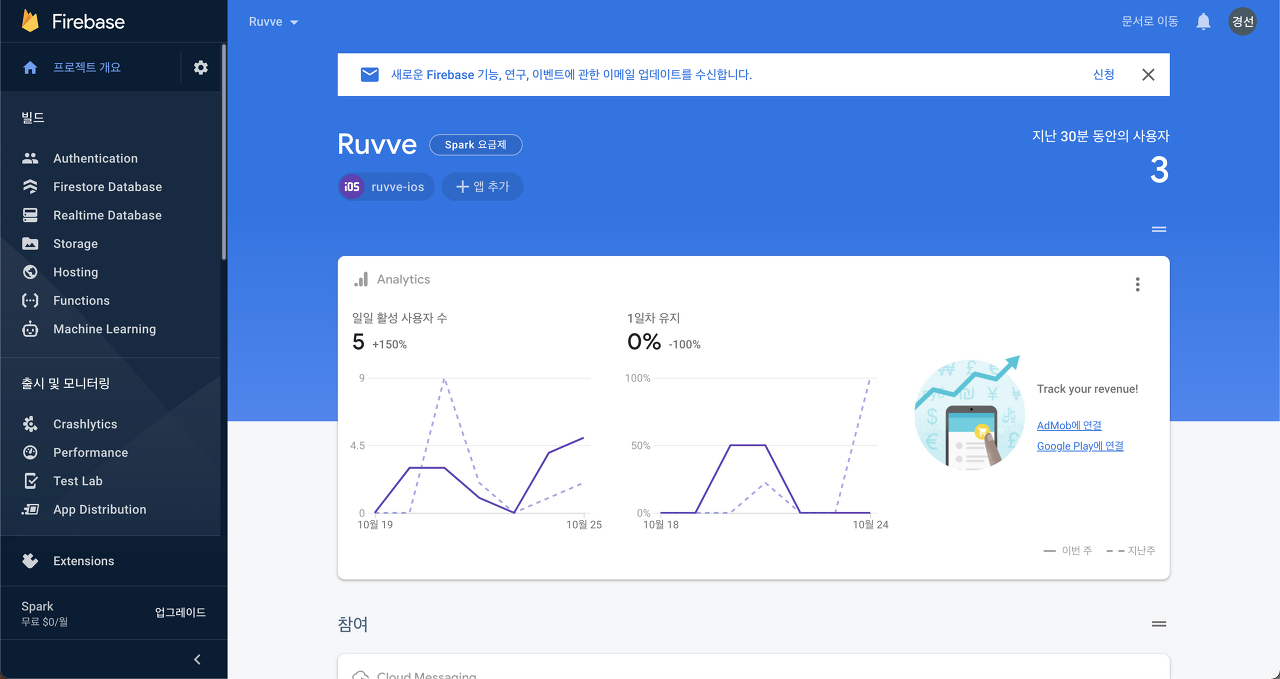Click Google Play에 연결 link
This screenshot has width=1280, height=679.
tap(1080, 446)
